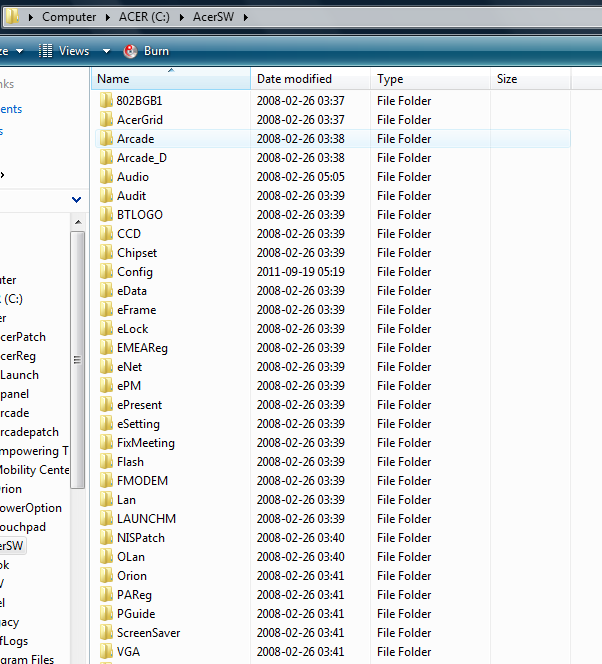Screen dimensions: 602x664
Task: Select the PowerOption folder in tree
Action: 30,508
